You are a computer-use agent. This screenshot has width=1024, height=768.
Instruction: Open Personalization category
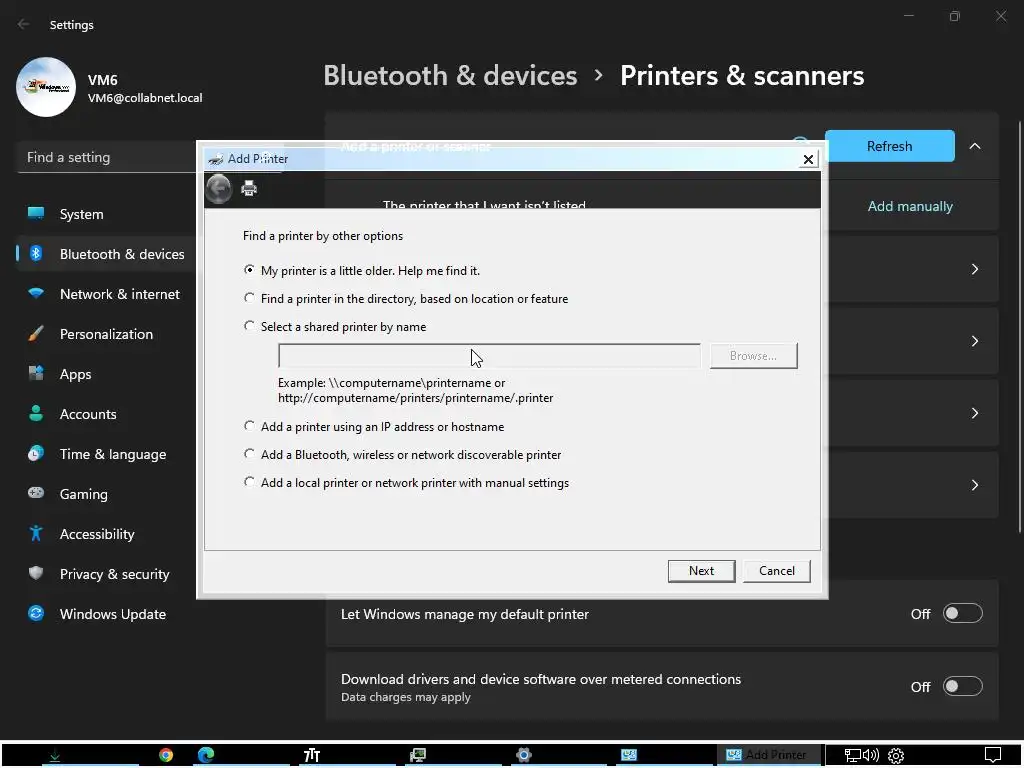pos(106,334)
